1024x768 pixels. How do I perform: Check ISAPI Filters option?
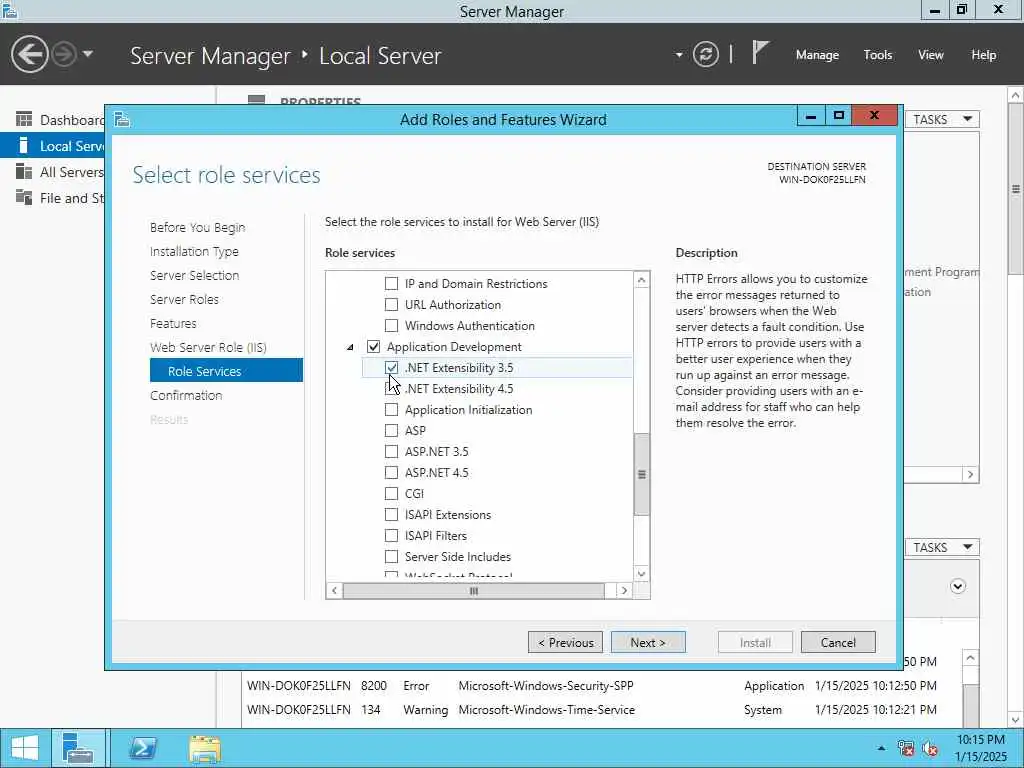pos(391,536)
